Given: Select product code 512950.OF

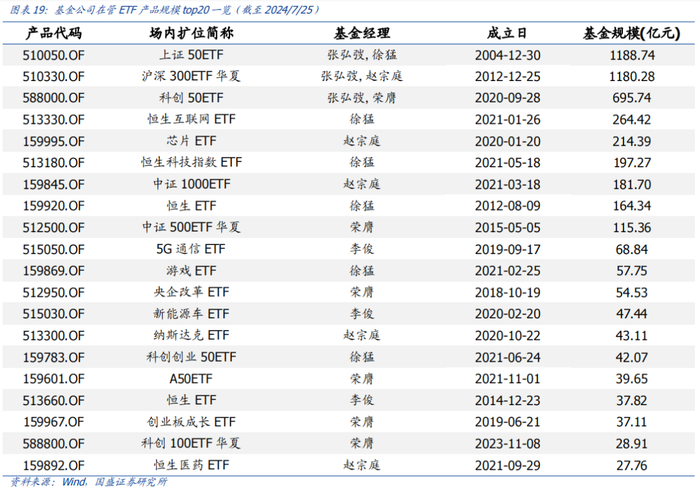Looking at the screenshot, I should pos(54,292).
